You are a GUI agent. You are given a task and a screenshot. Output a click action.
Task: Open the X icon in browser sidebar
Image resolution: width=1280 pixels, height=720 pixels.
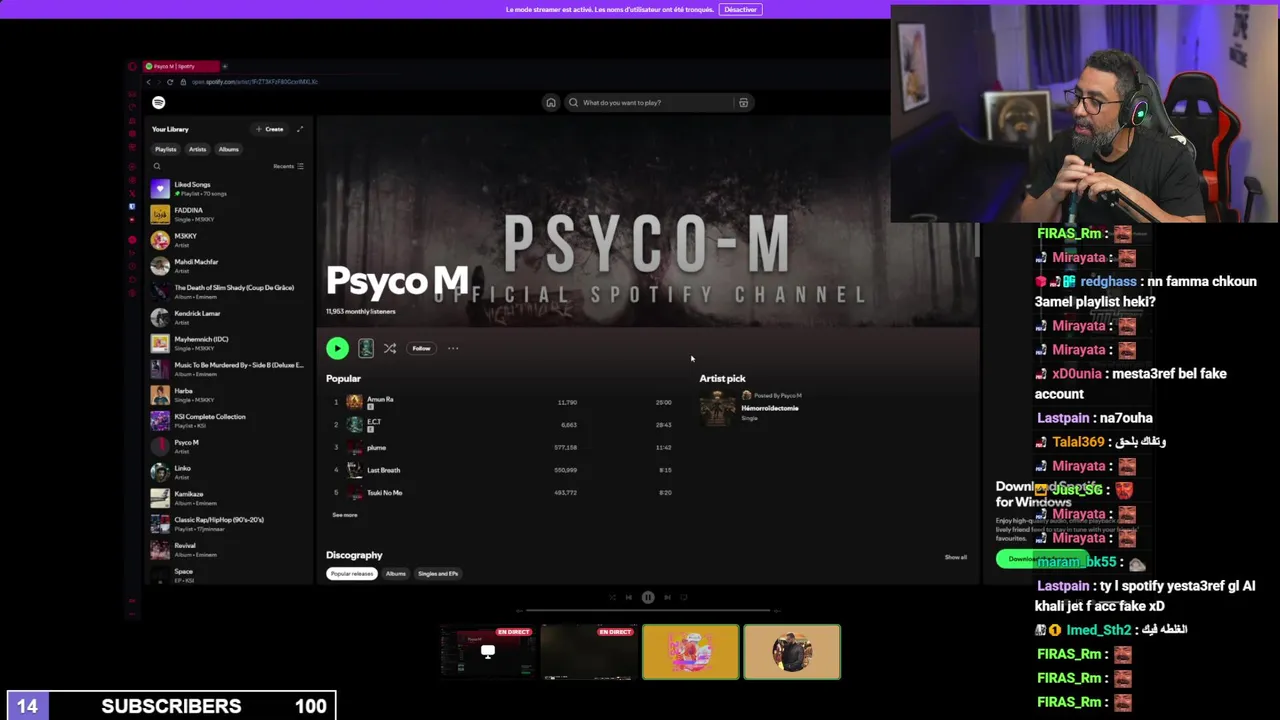click(x=132, y=191)
